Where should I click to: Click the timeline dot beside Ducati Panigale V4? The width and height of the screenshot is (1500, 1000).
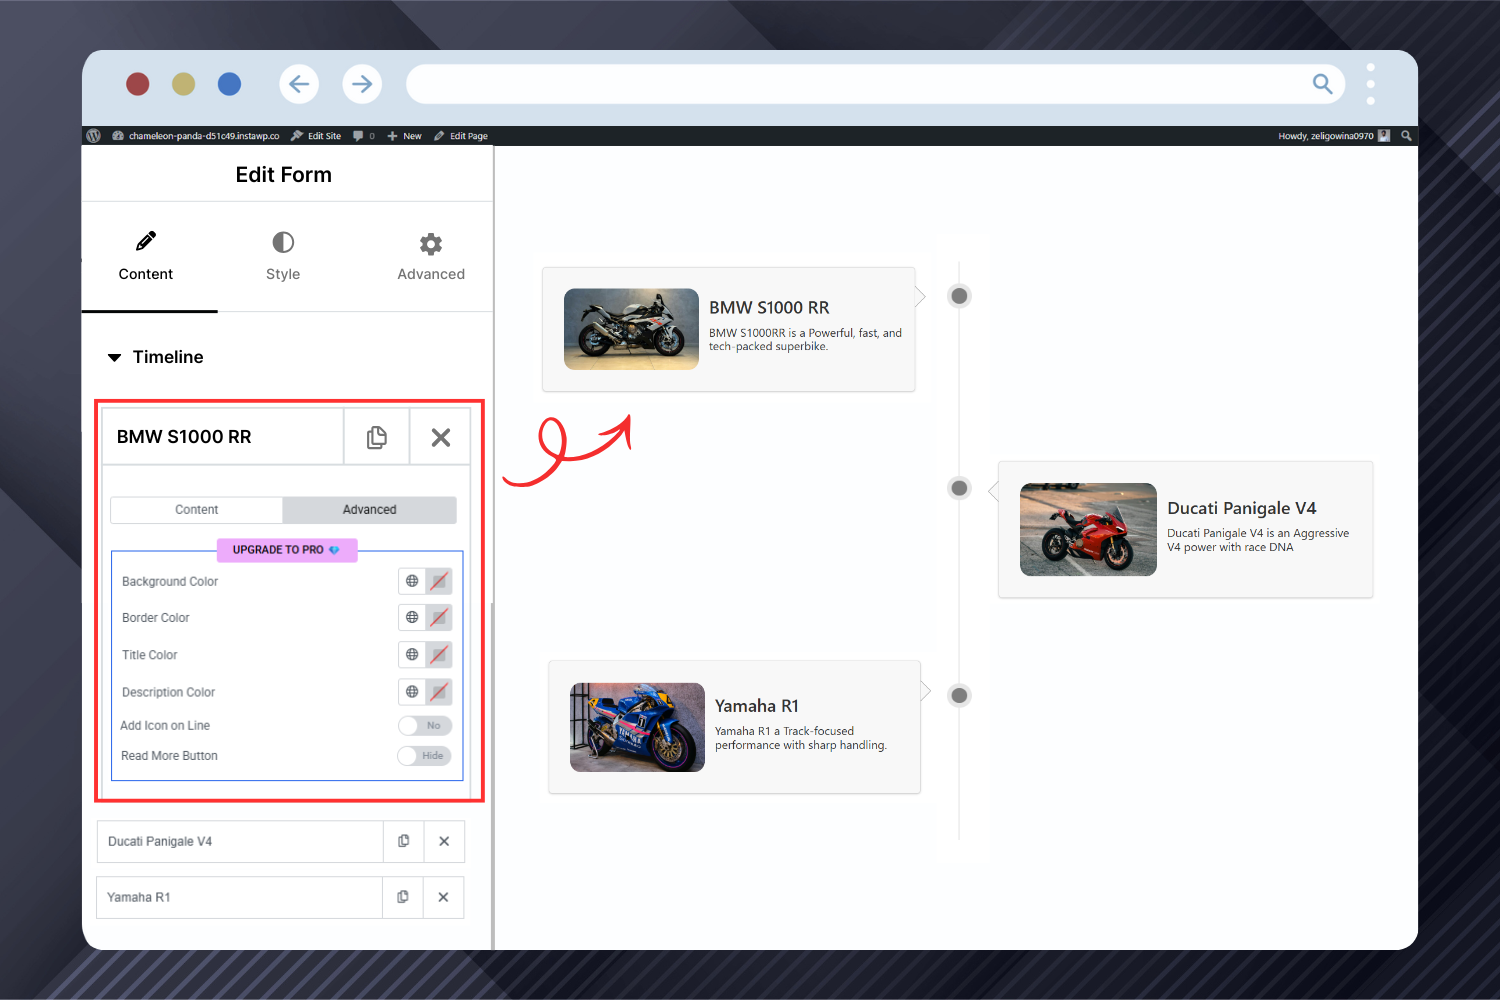pyautogui.click(x=959, y=488)
